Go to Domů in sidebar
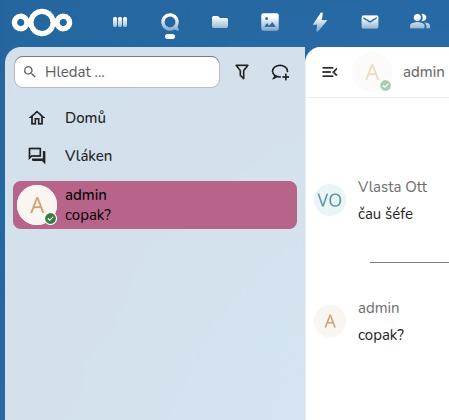The image size is (449, 420). click(85, 118)
